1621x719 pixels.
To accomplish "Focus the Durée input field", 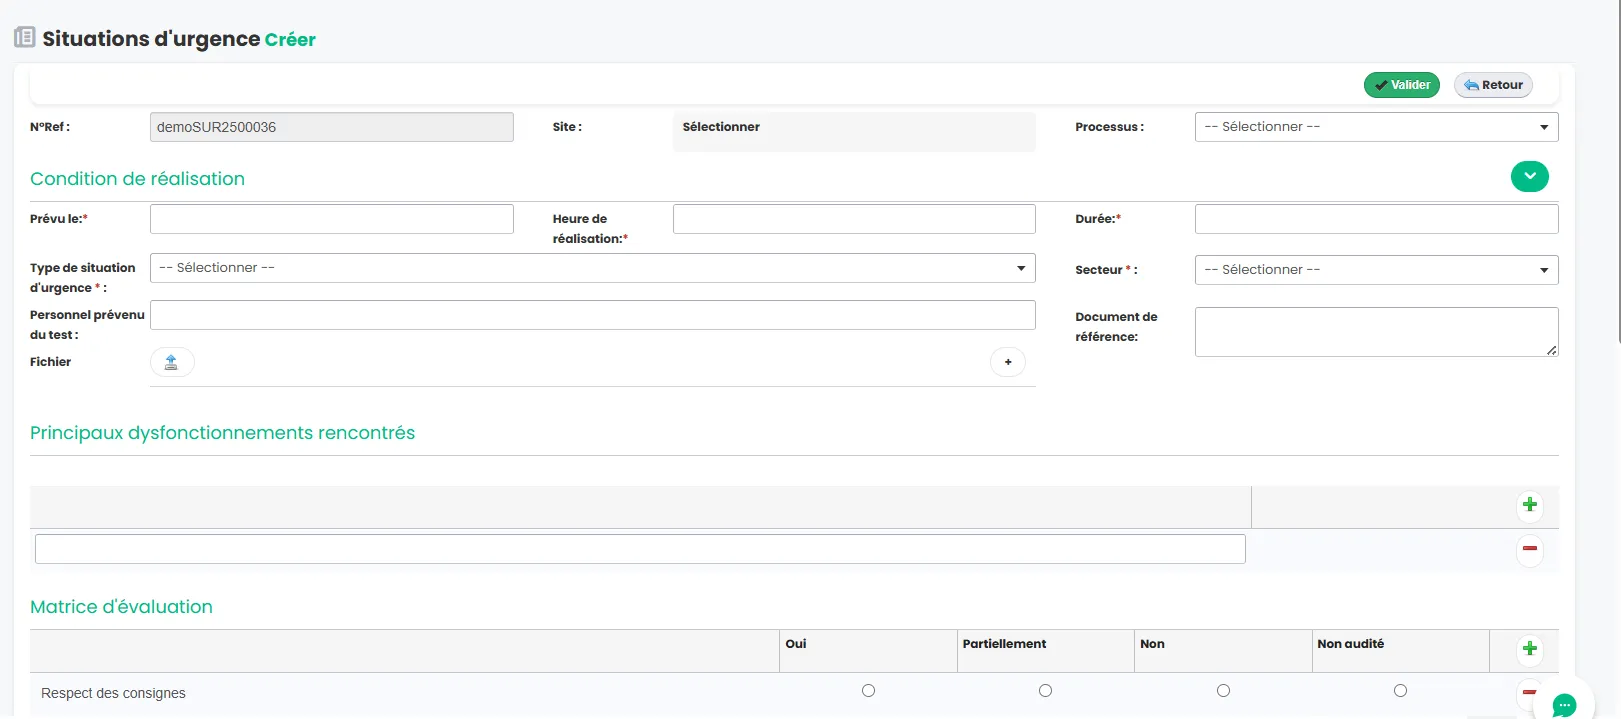I will (x=1376, y=219).
